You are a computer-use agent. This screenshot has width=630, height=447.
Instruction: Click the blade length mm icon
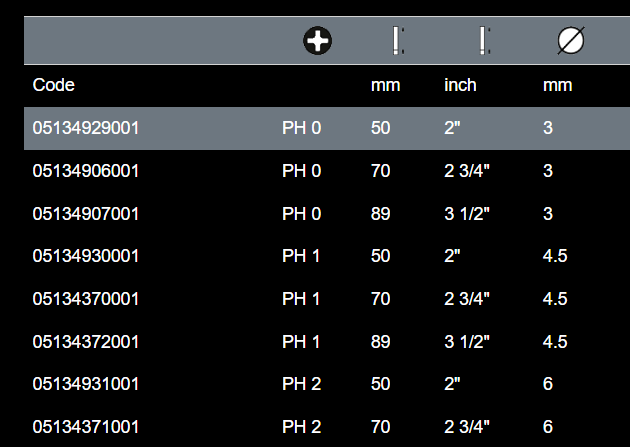pos(397,41)
